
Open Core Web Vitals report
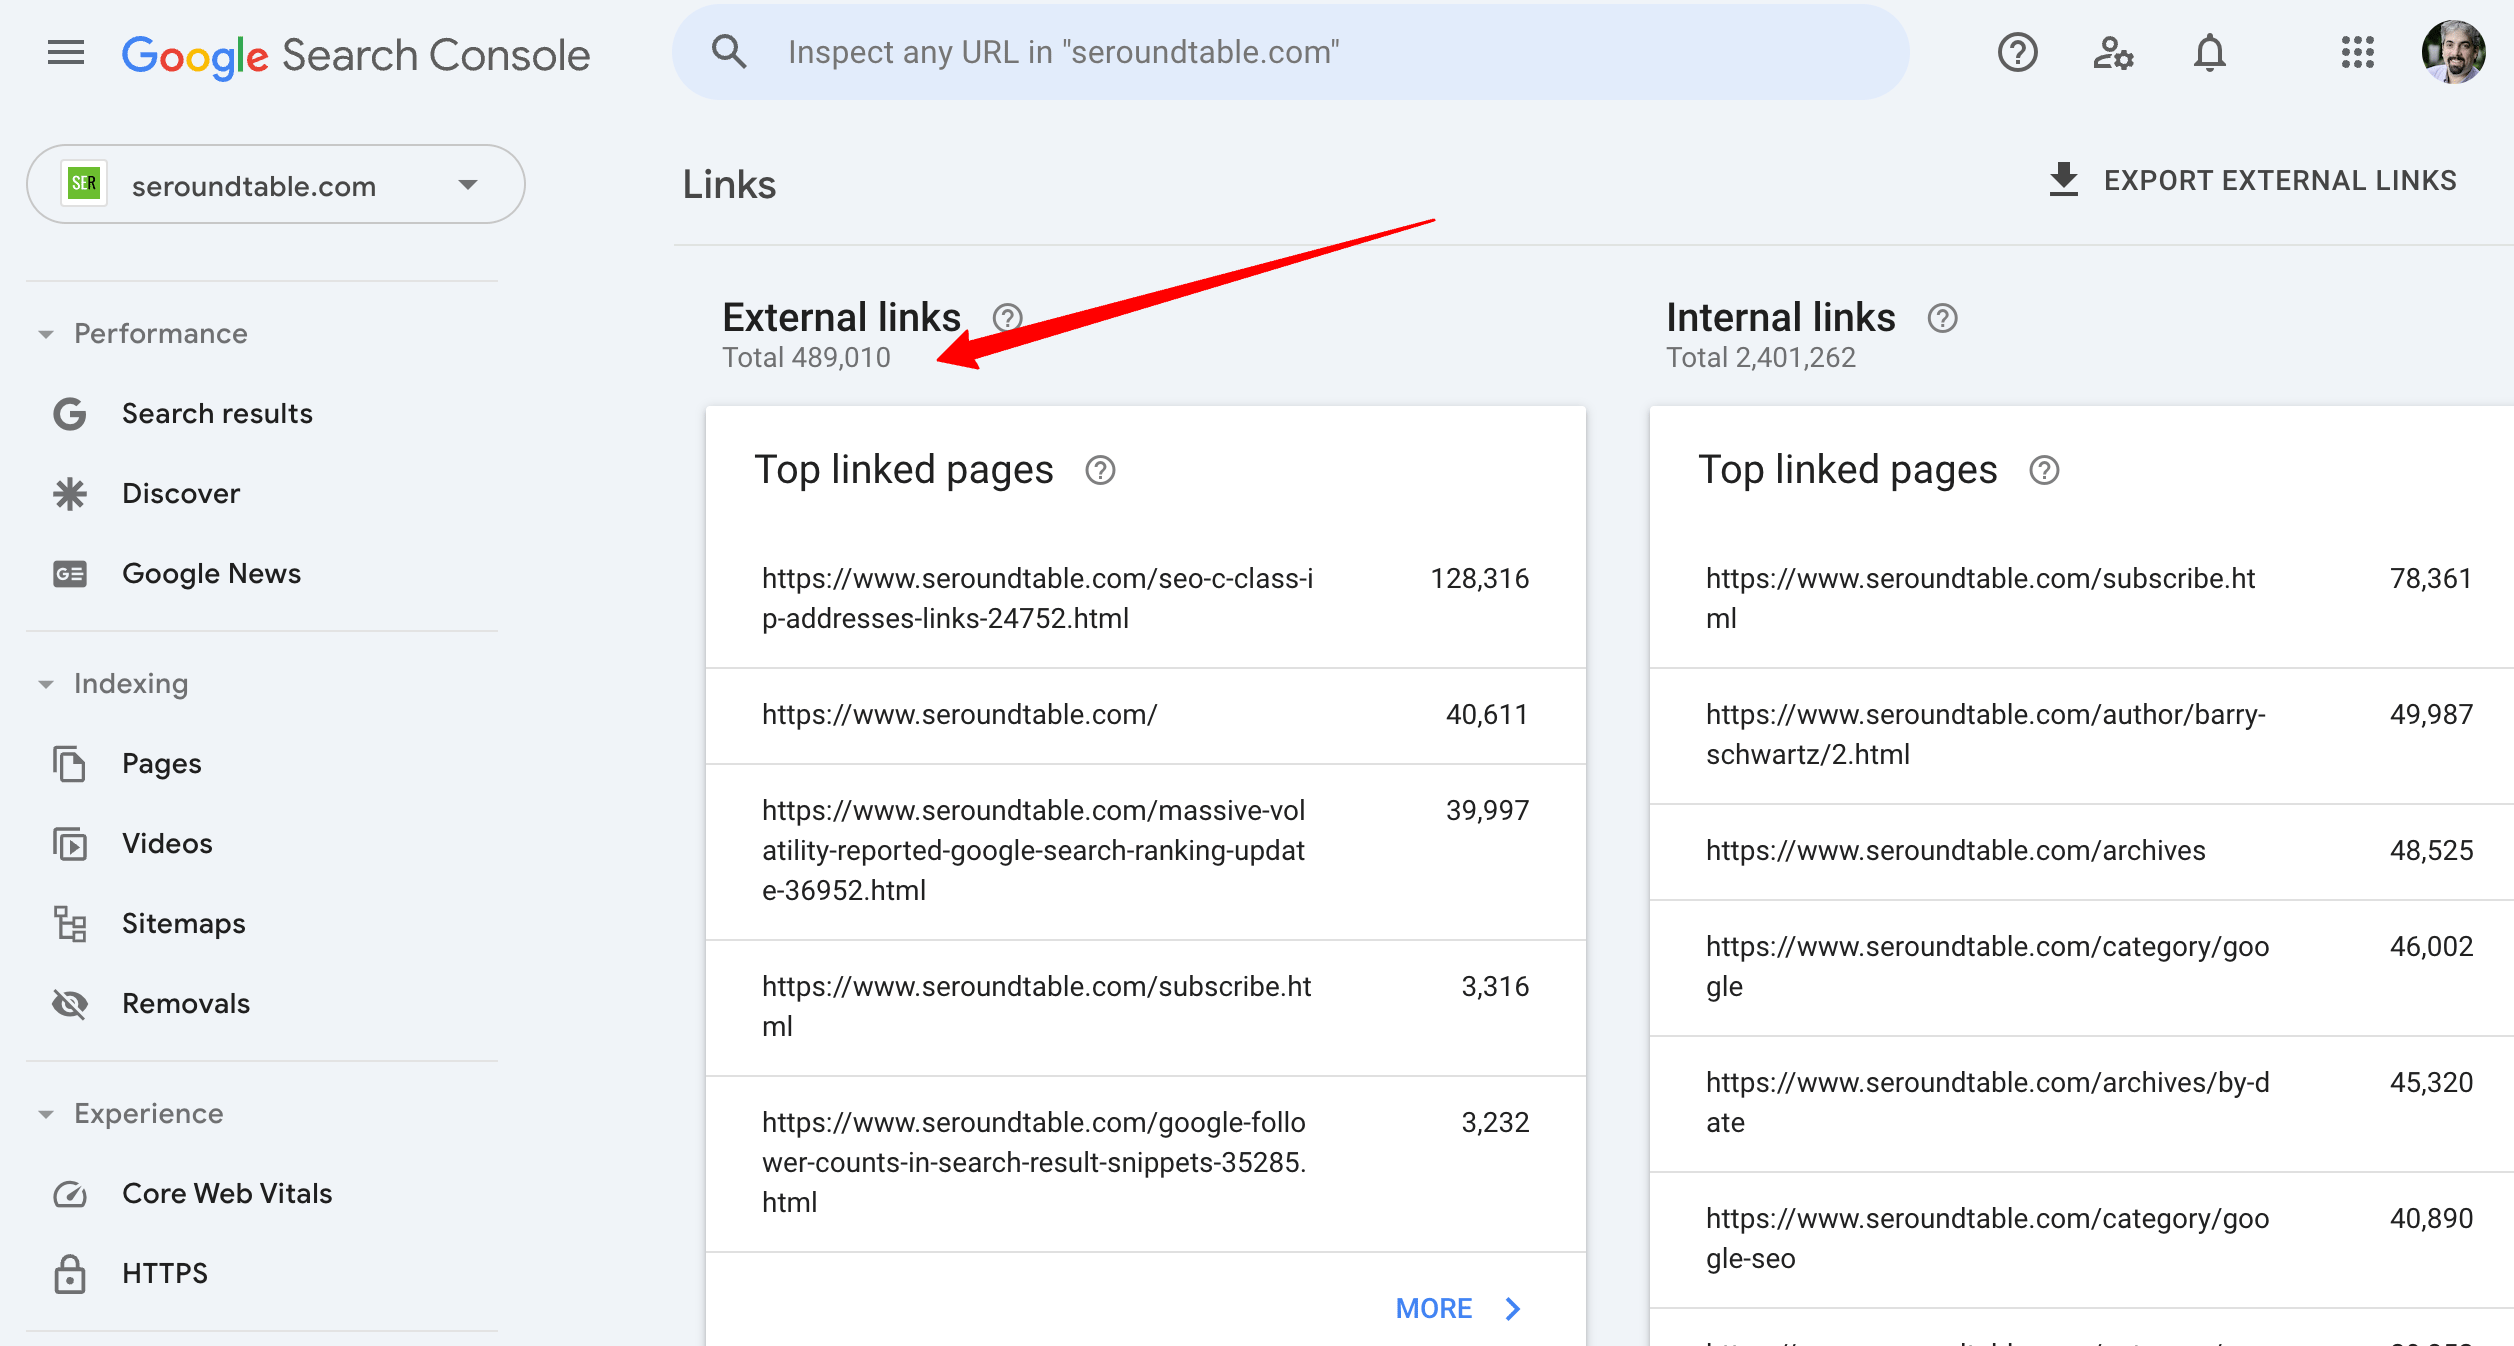(x=226, y=1194)
